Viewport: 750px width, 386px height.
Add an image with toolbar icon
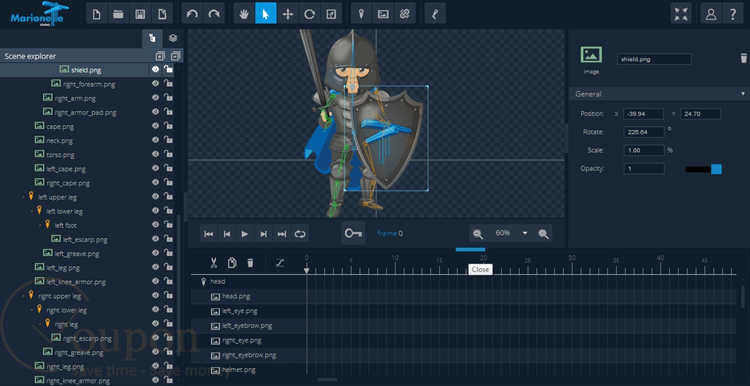[x=383, y=13]
